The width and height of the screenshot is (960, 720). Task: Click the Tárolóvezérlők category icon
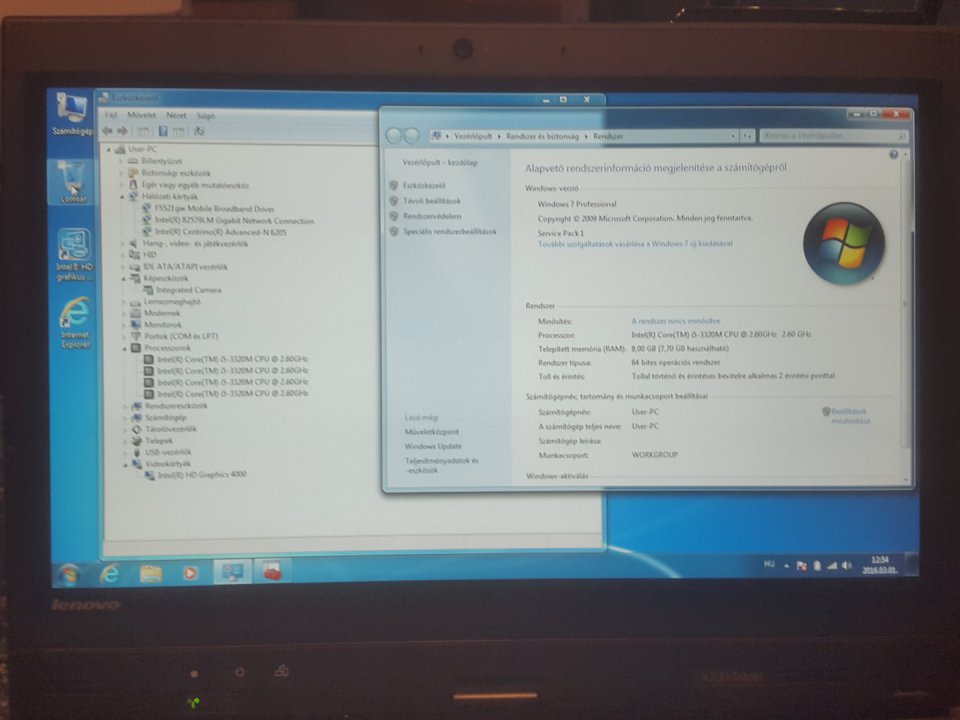click(137, 429)
